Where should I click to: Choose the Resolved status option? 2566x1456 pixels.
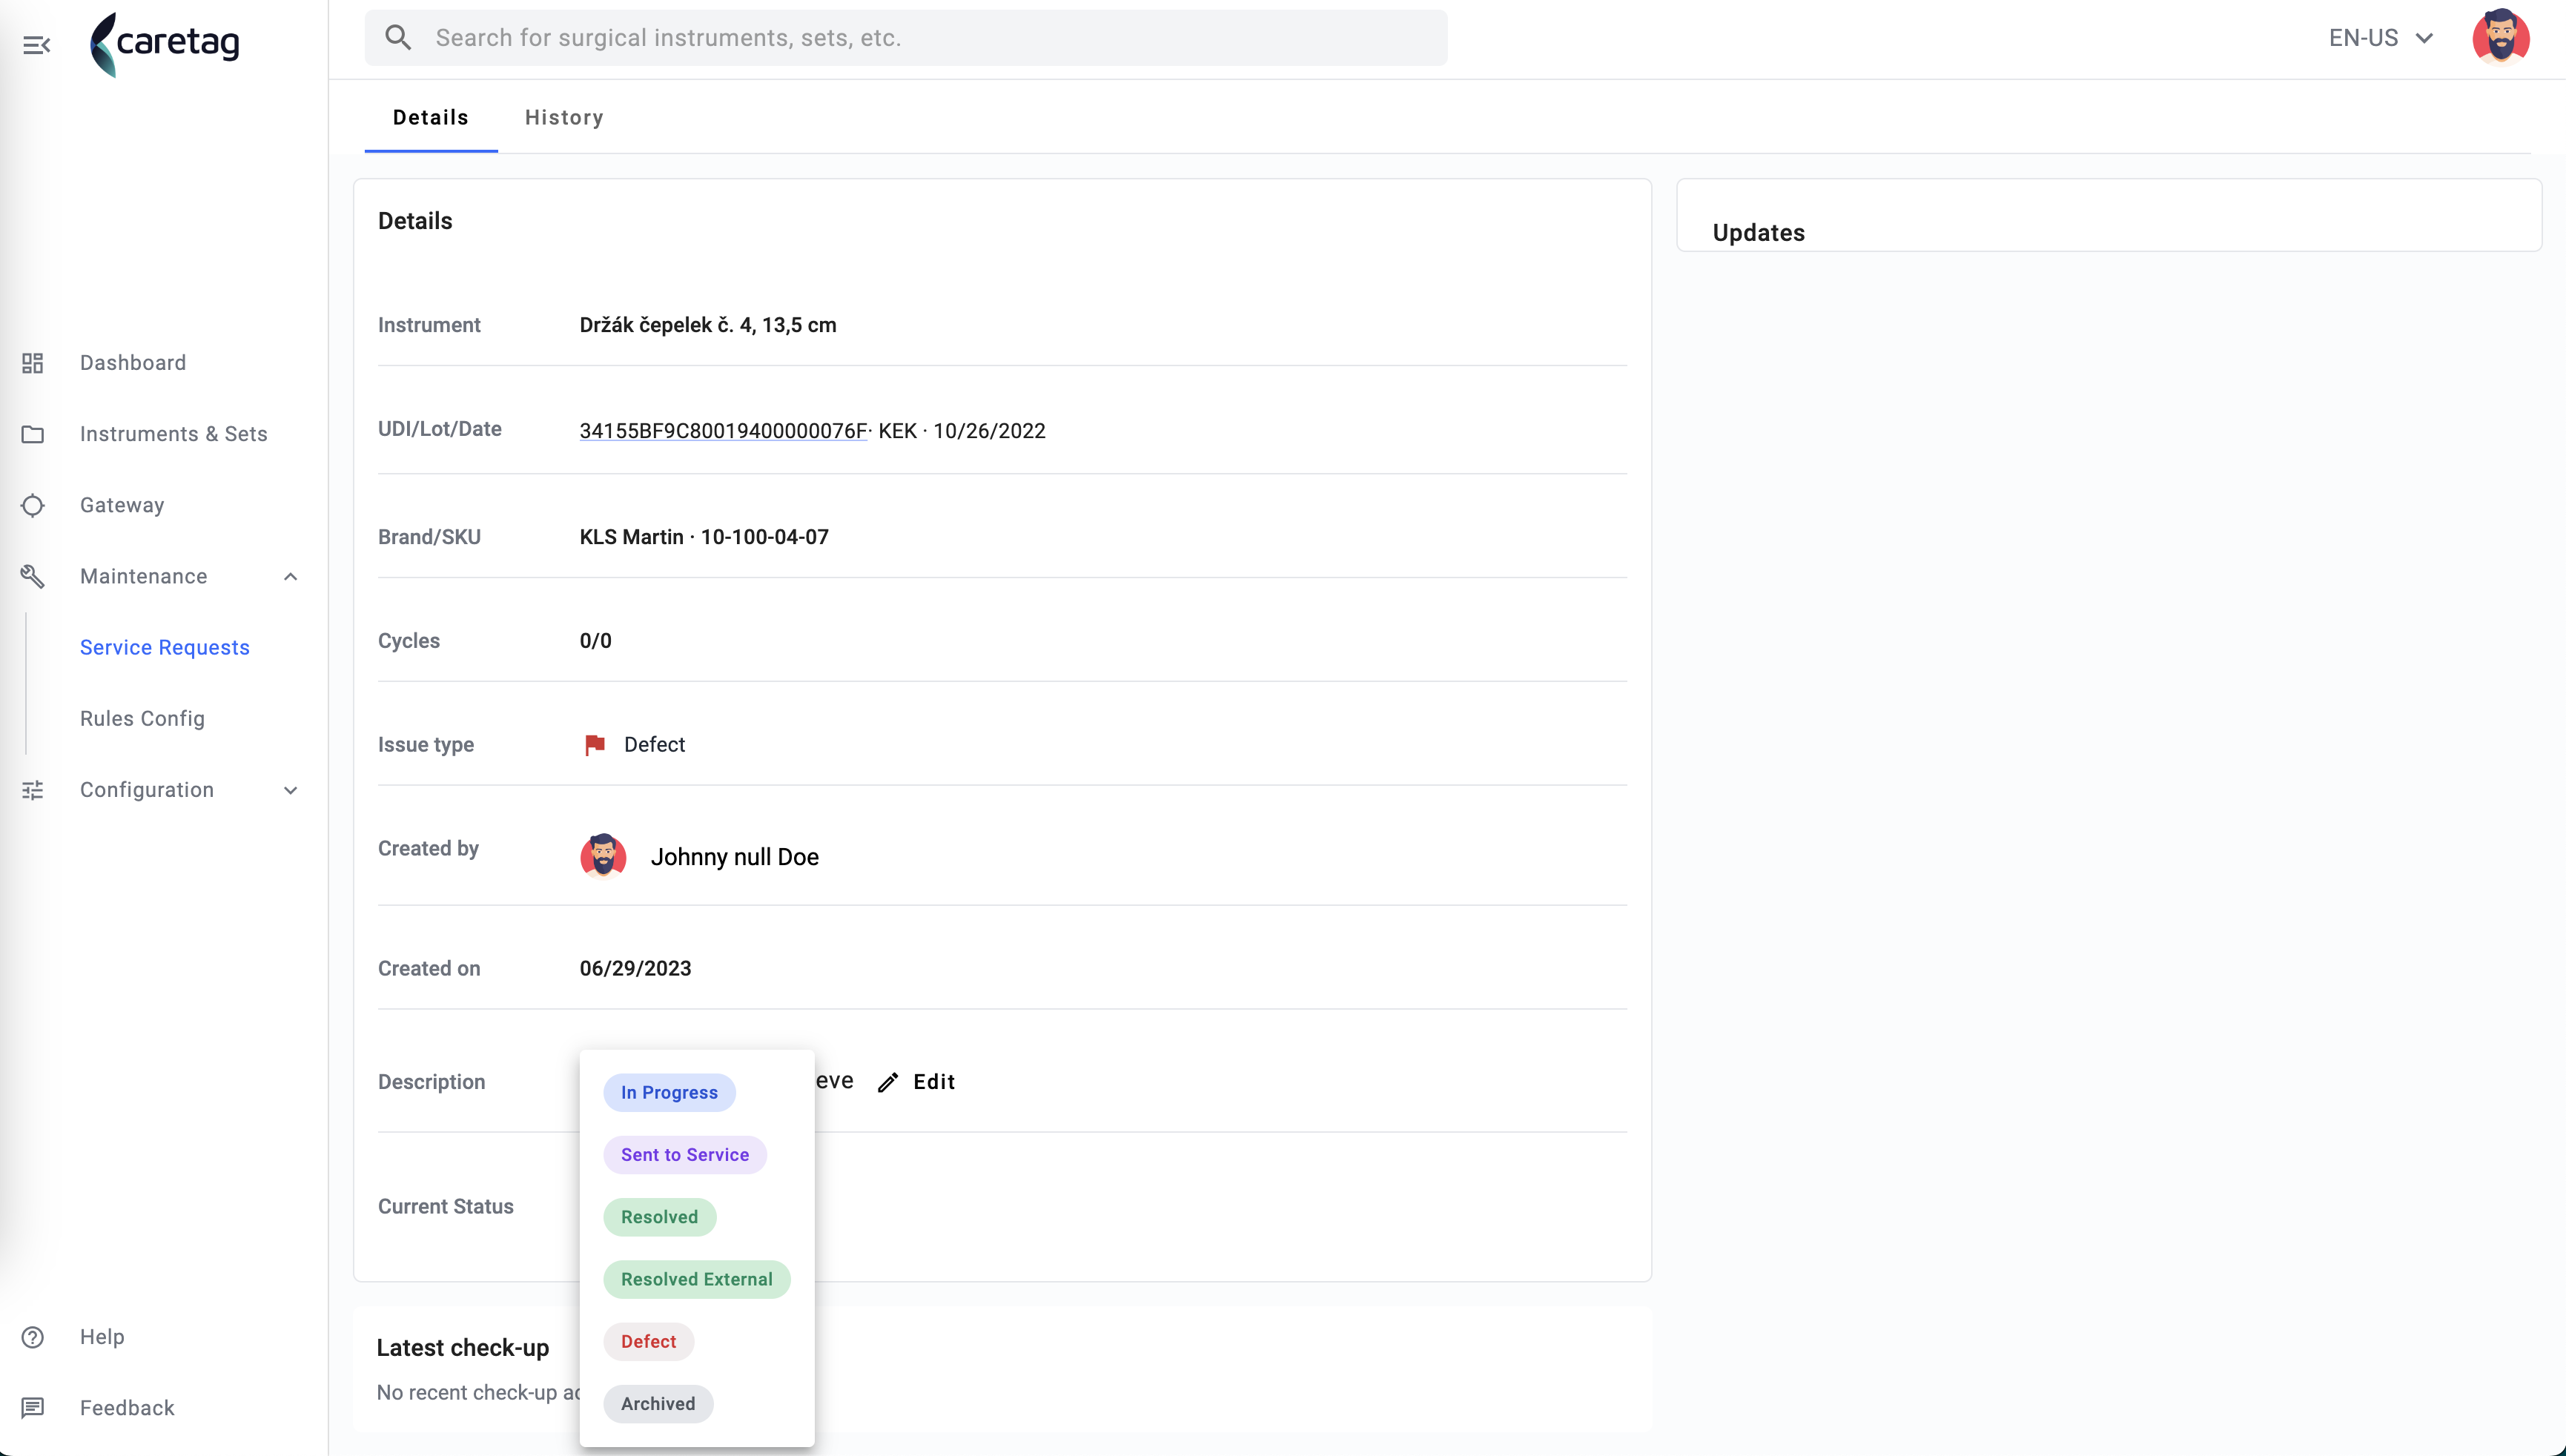click(x=660, y=1217)
